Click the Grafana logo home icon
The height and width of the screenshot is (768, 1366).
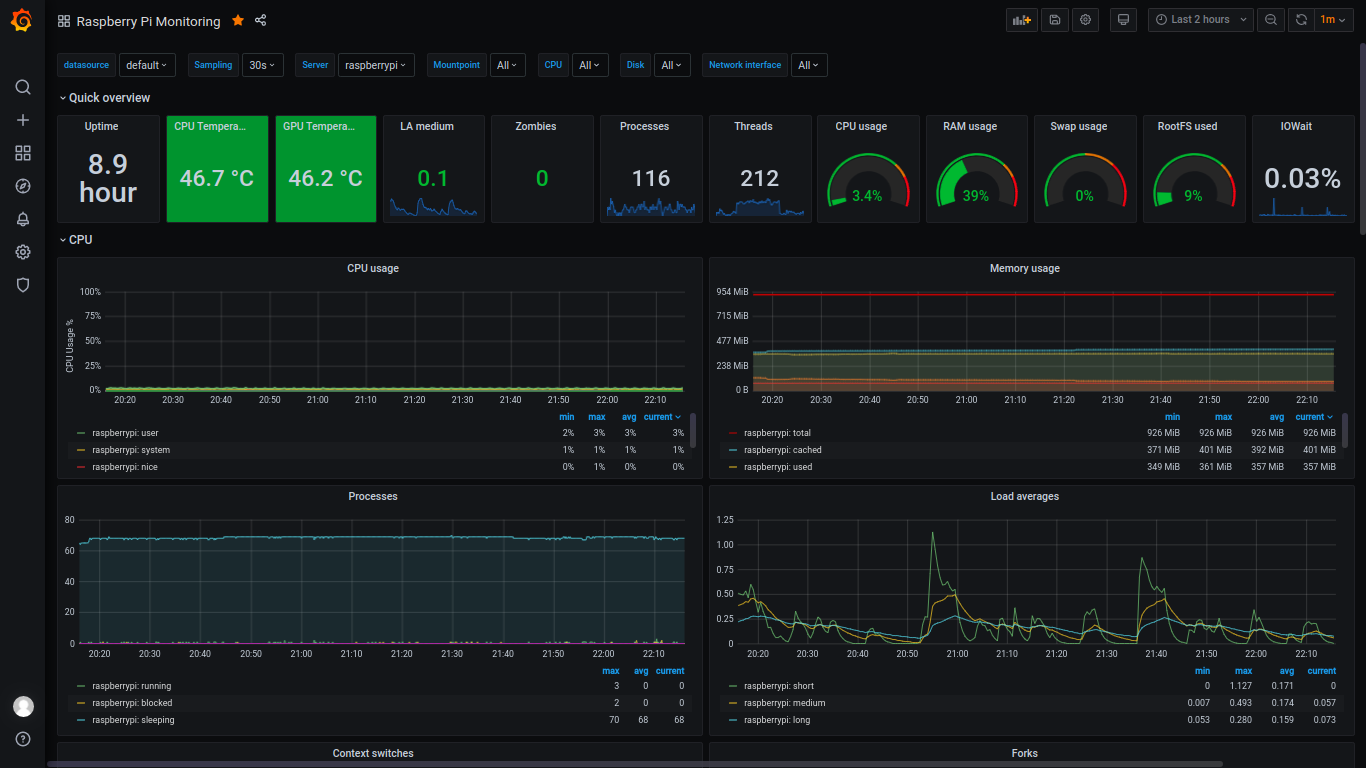click(x=22, y=21)
